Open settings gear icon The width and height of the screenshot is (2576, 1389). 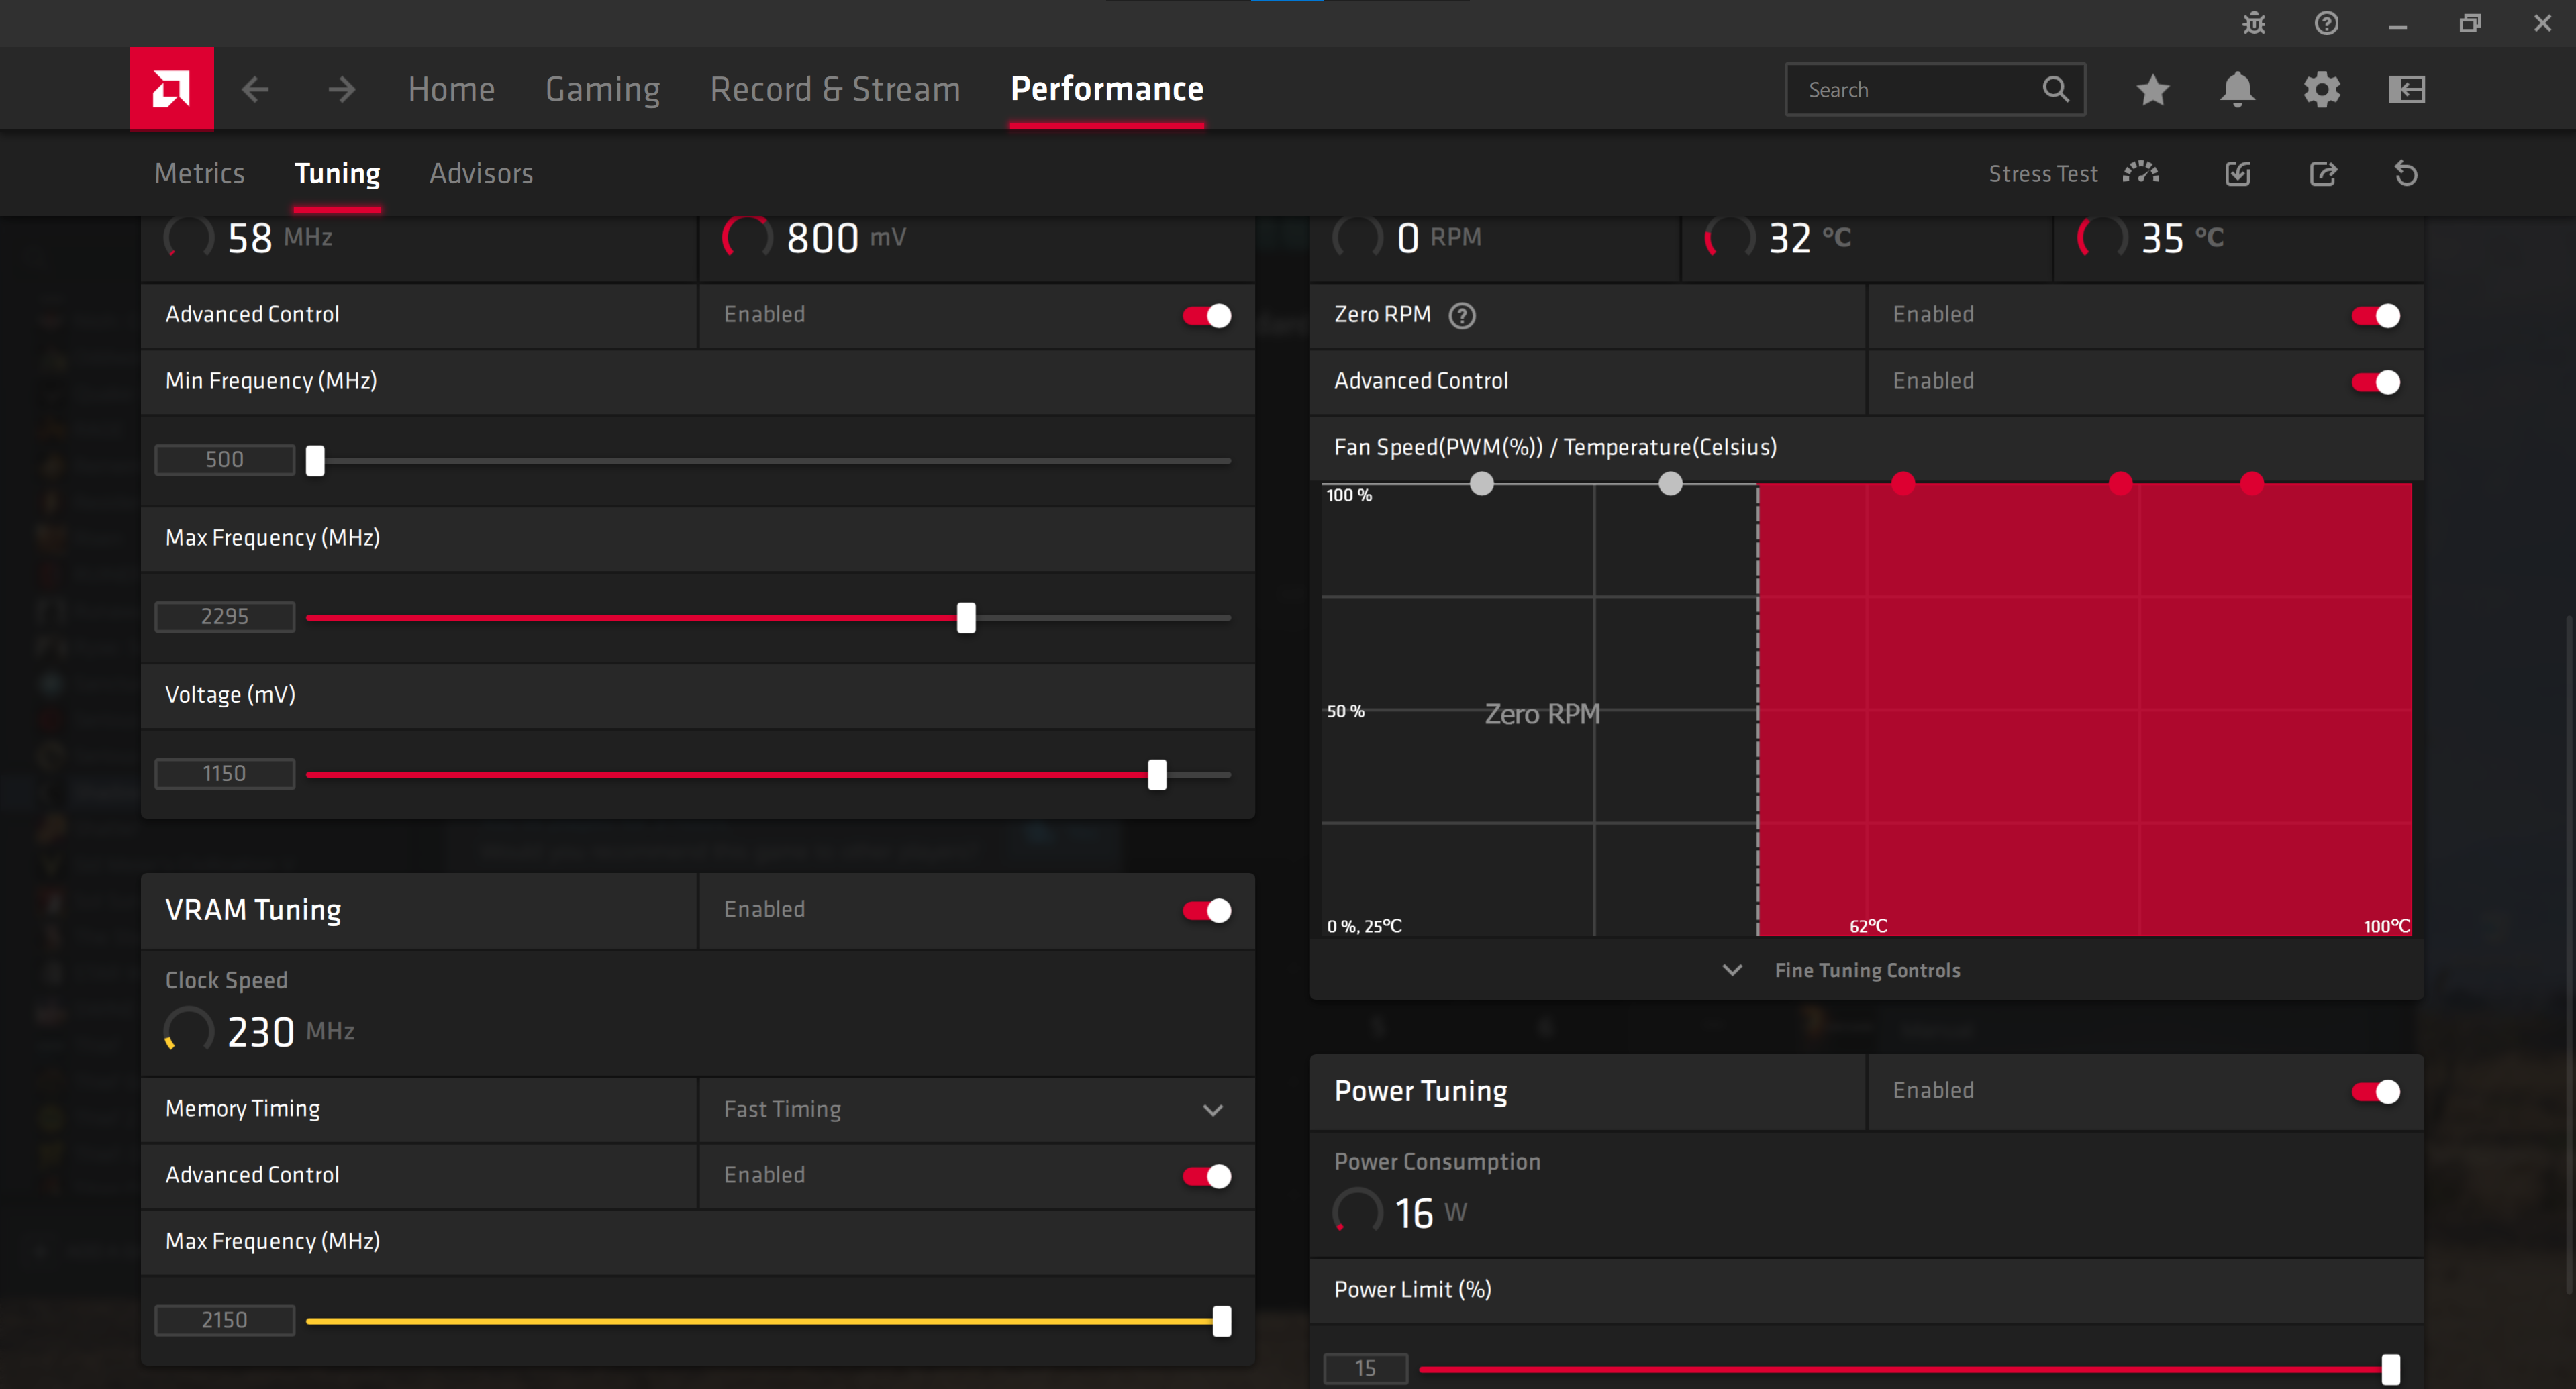(2321, 90)
